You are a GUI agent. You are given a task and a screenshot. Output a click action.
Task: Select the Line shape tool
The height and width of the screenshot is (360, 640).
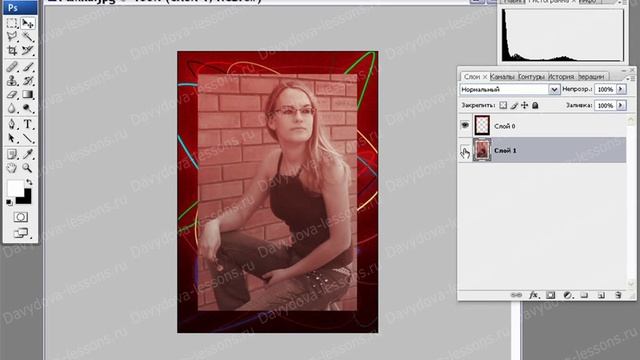click(28, 138)
